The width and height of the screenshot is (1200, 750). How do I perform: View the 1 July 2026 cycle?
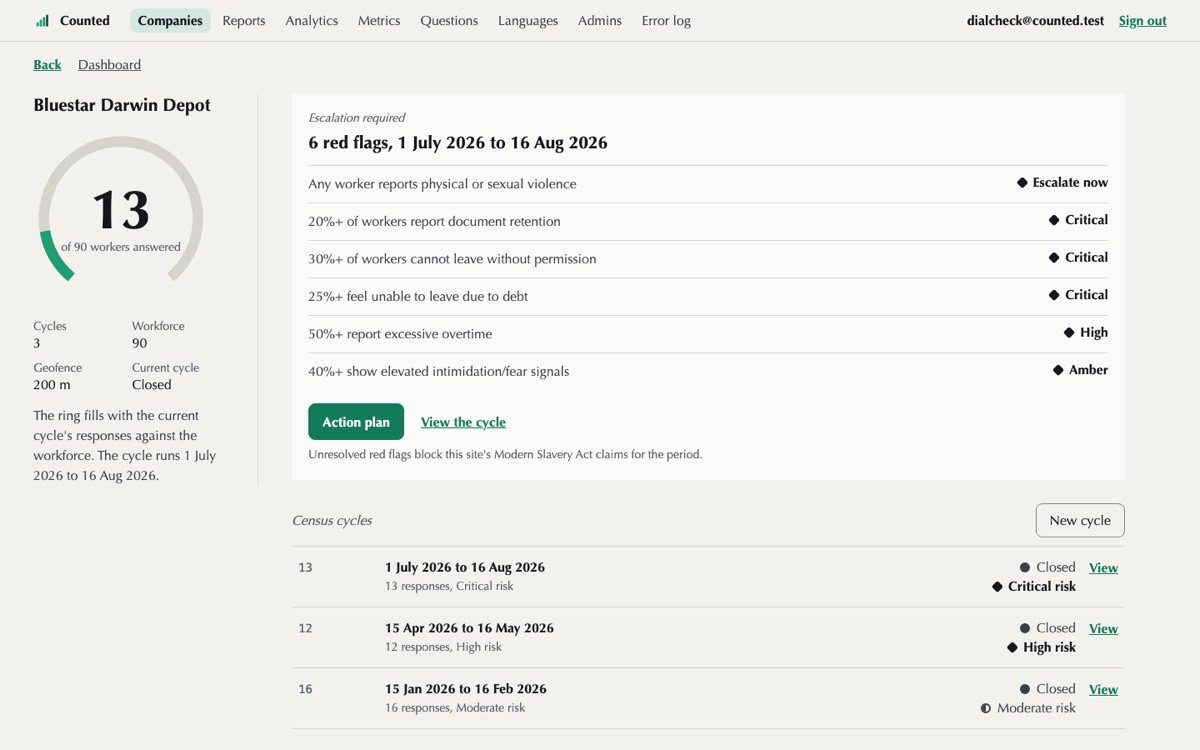coord(1103,568)
